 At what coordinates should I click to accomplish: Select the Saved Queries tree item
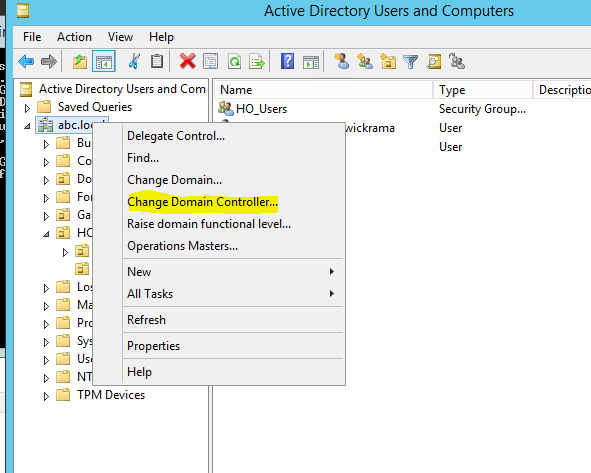[x=95, y=107]
